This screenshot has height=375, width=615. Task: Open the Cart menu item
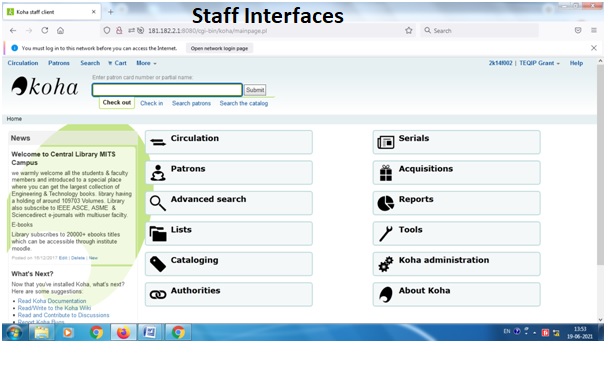coord(117,63)
